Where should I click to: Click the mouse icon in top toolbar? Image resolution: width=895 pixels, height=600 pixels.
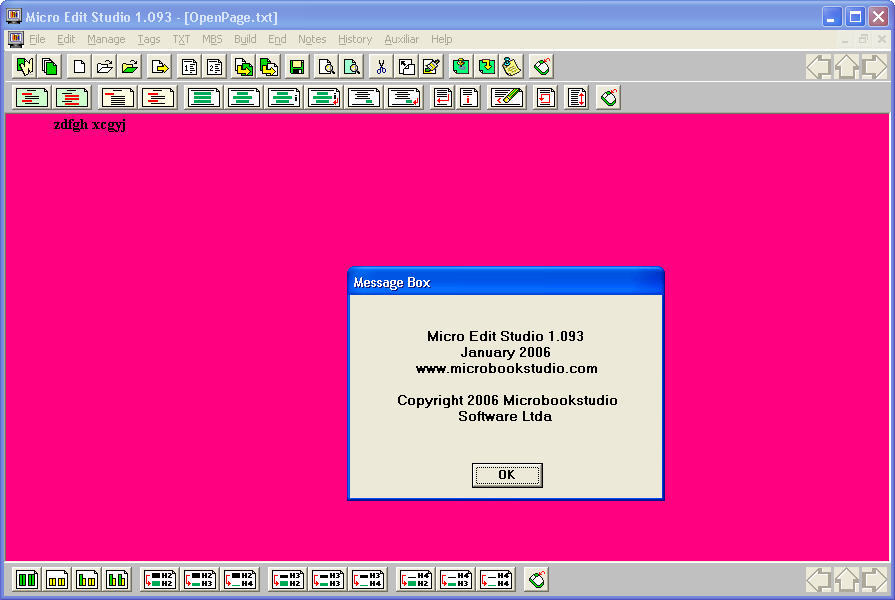541,67
